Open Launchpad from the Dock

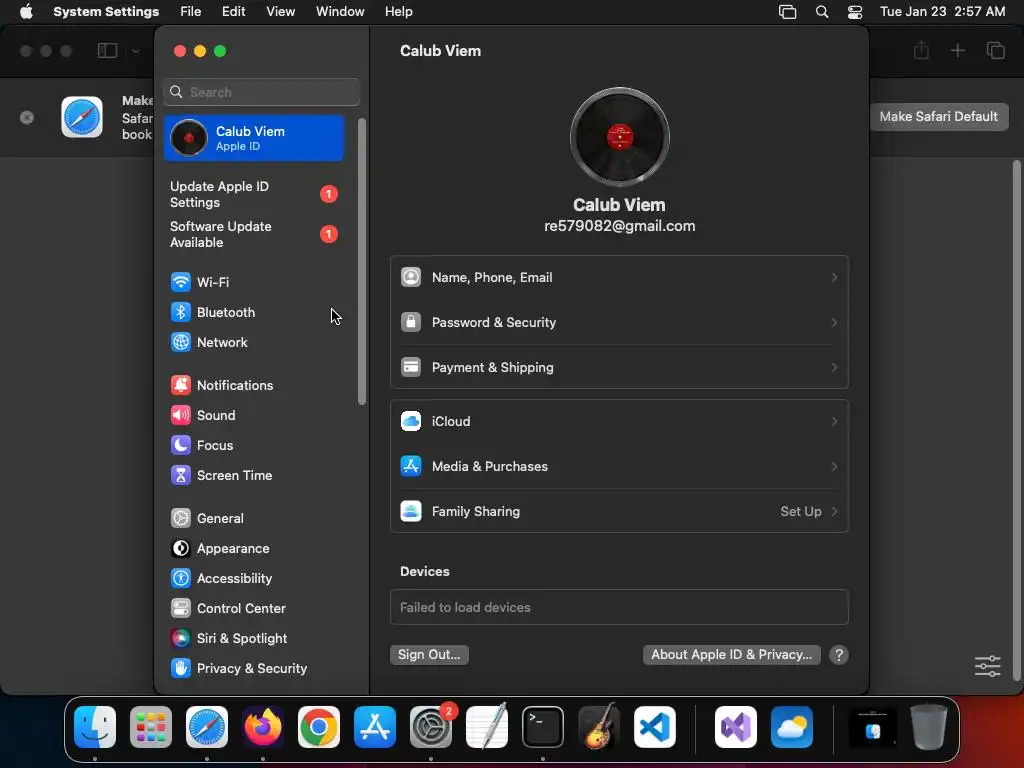tap(151, 727)
